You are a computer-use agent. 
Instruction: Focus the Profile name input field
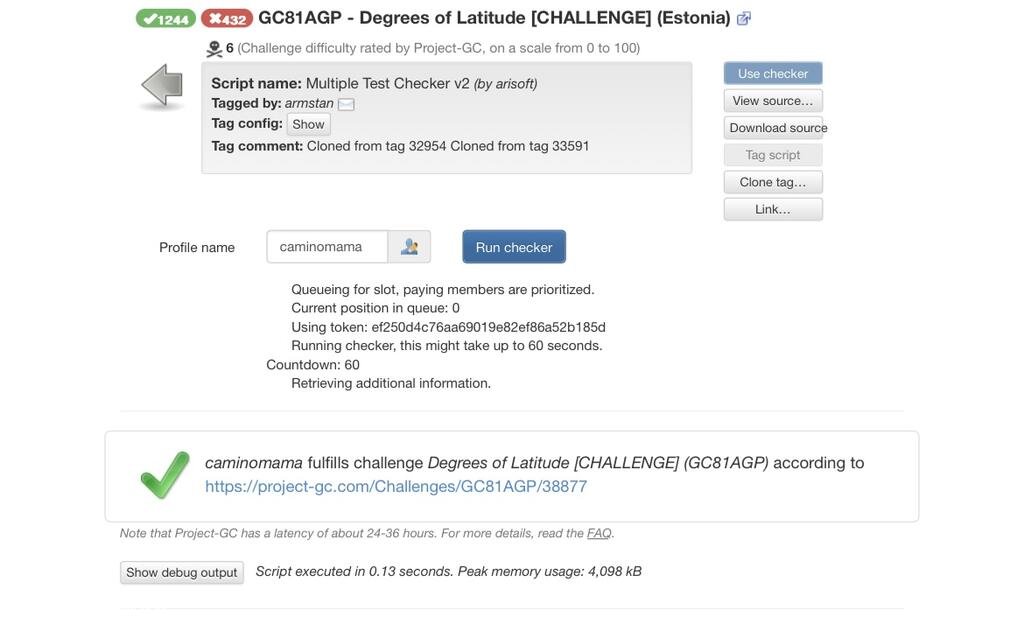327,247
